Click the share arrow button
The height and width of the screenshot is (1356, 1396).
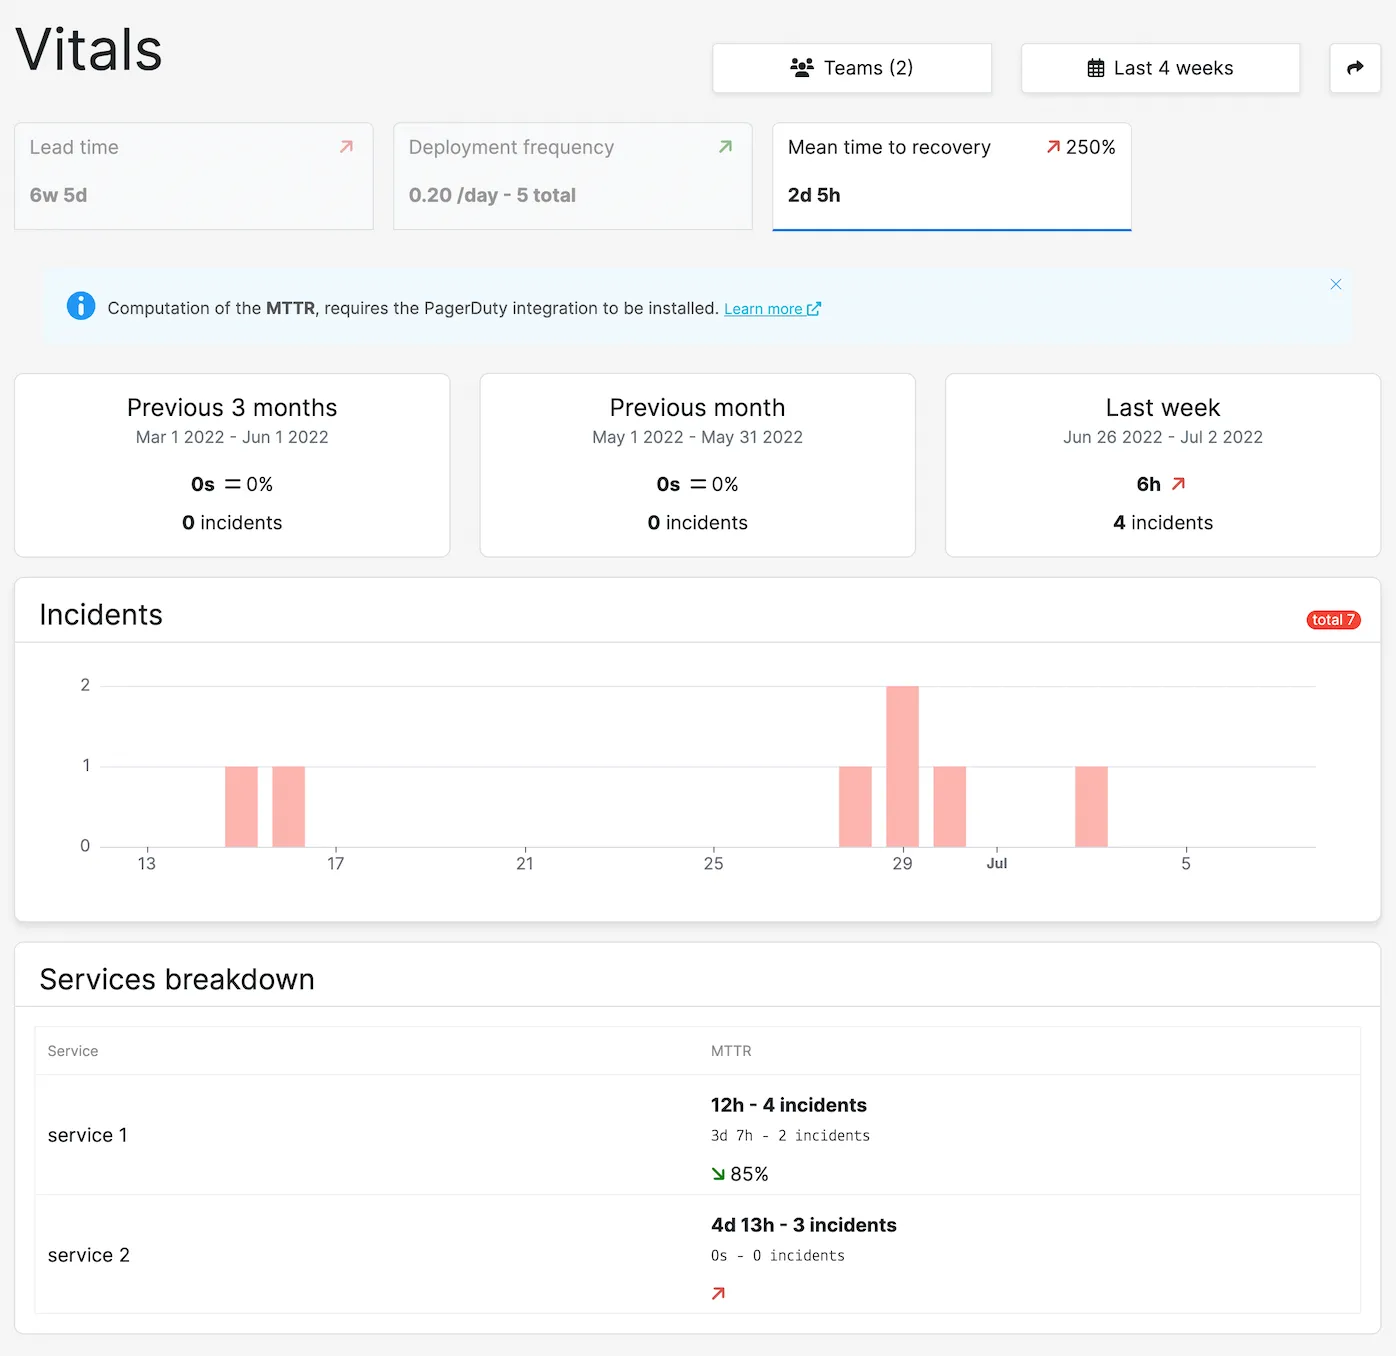tap(1355, 68)
